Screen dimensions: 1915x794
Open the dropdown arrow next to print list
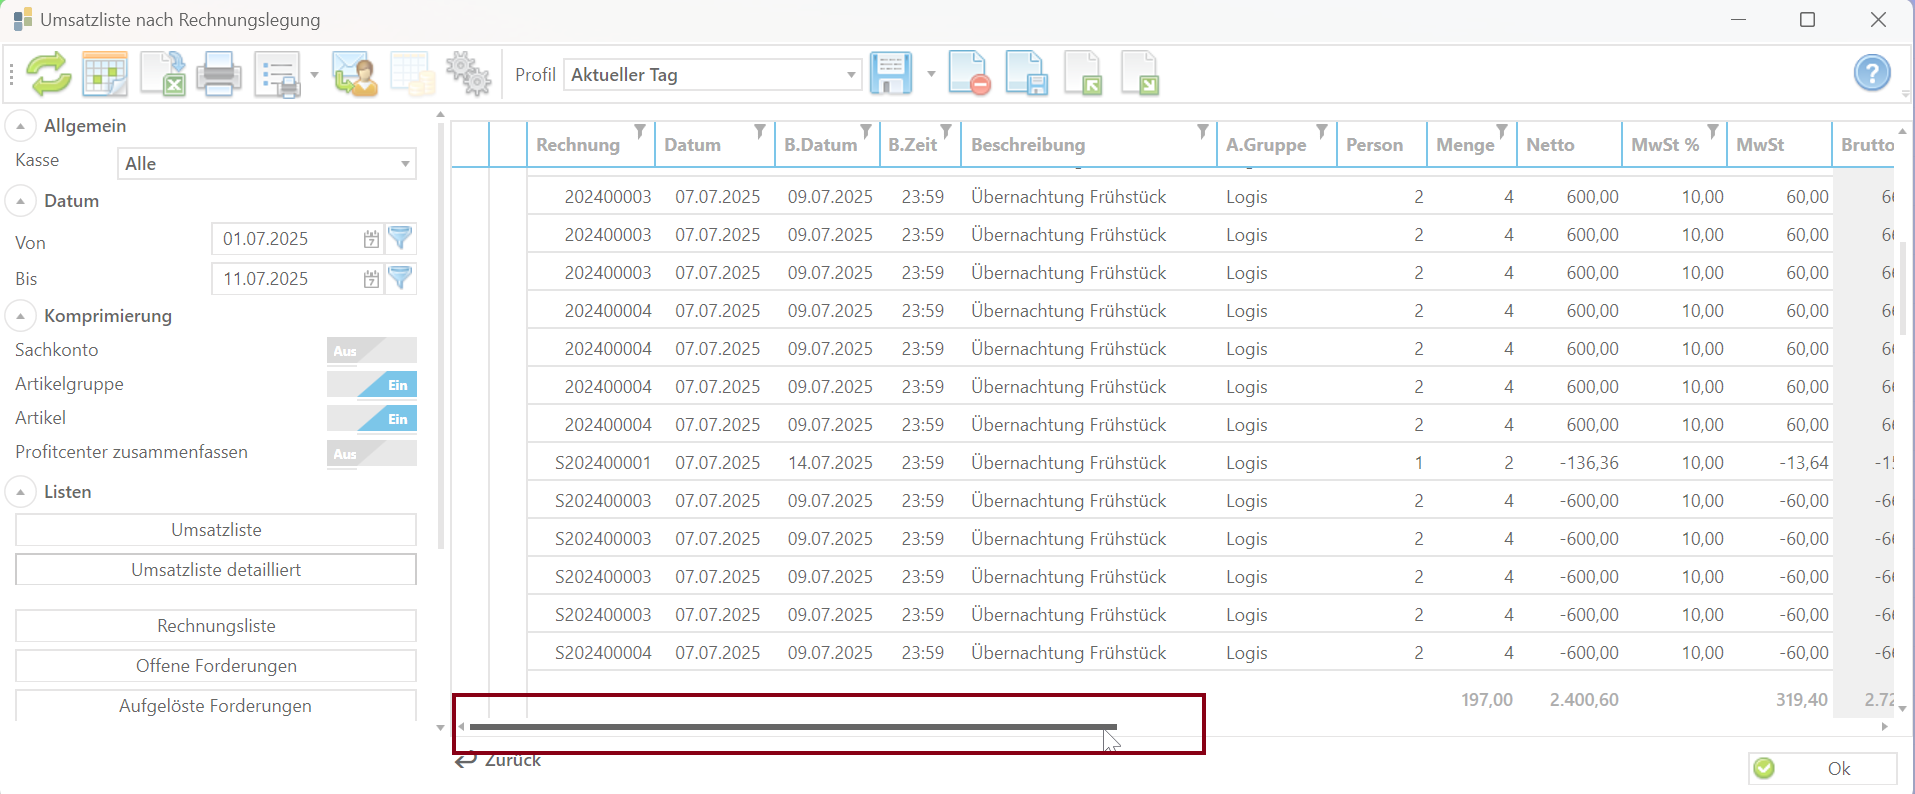pos(314,75)
